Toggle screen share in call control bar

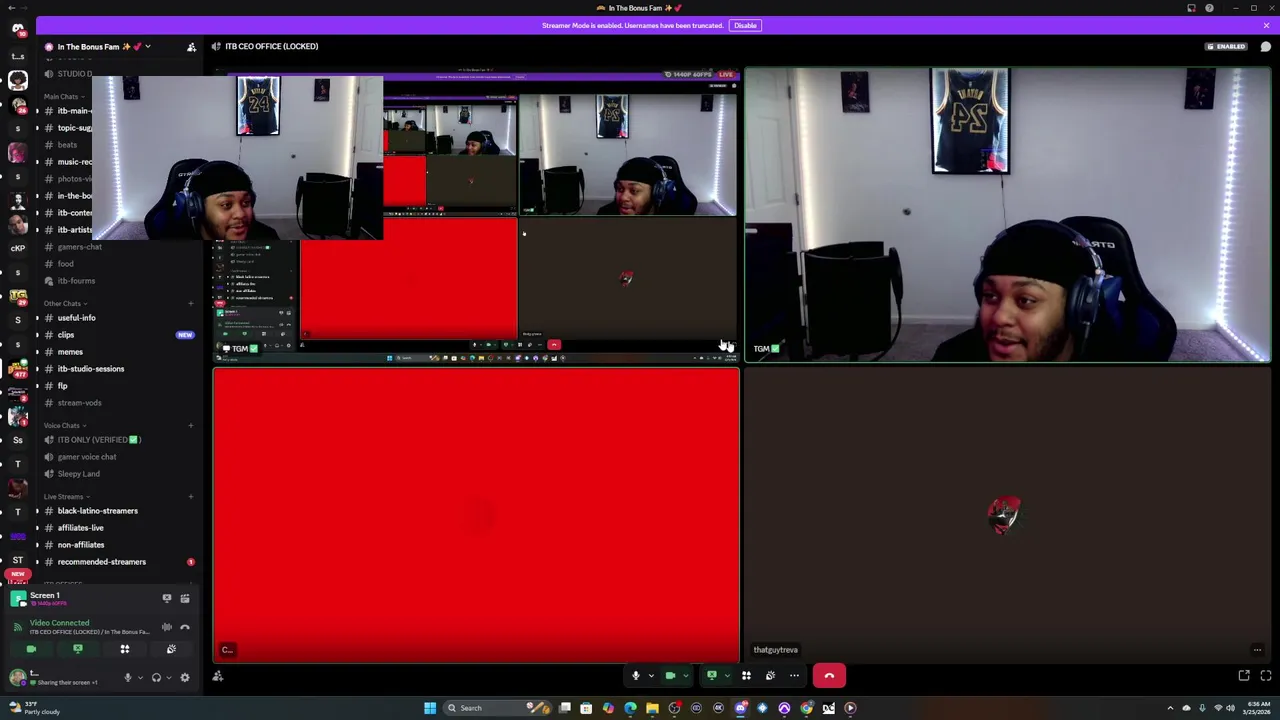coord(712,676)
